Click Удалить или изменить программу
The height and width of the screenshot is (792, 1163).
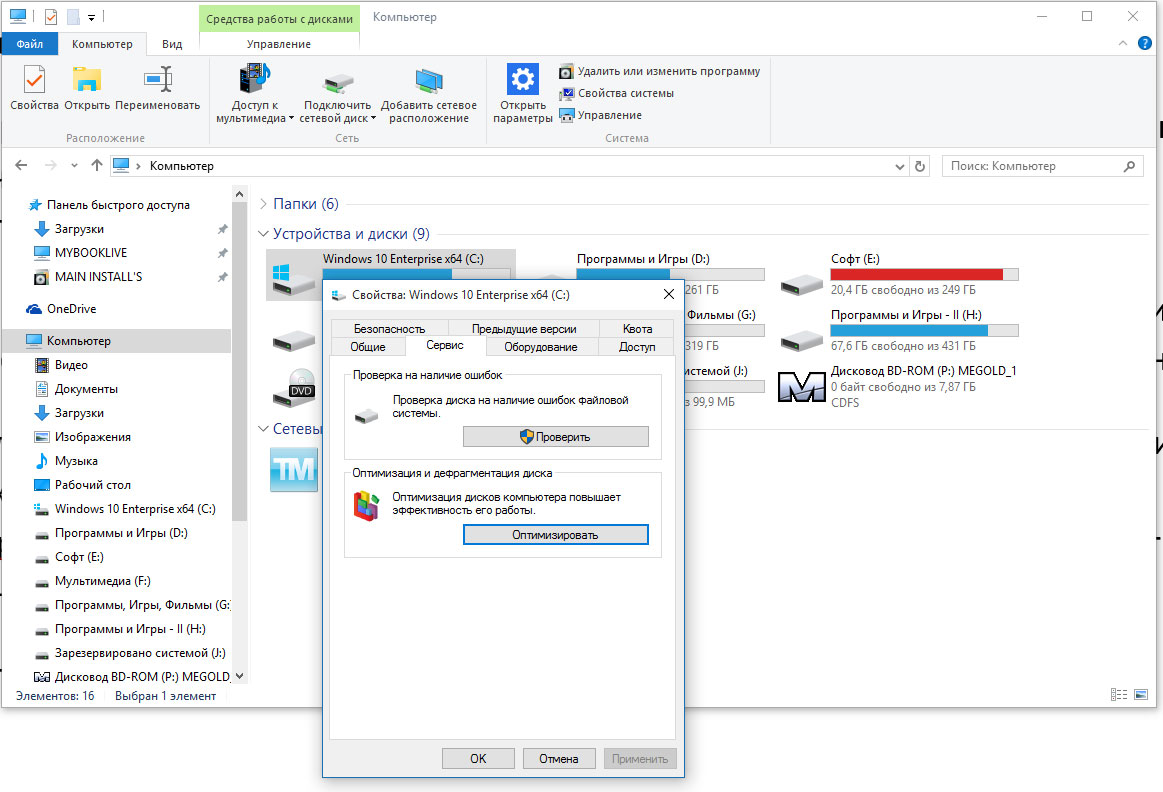pyautogui.click(x=659, y=71)
